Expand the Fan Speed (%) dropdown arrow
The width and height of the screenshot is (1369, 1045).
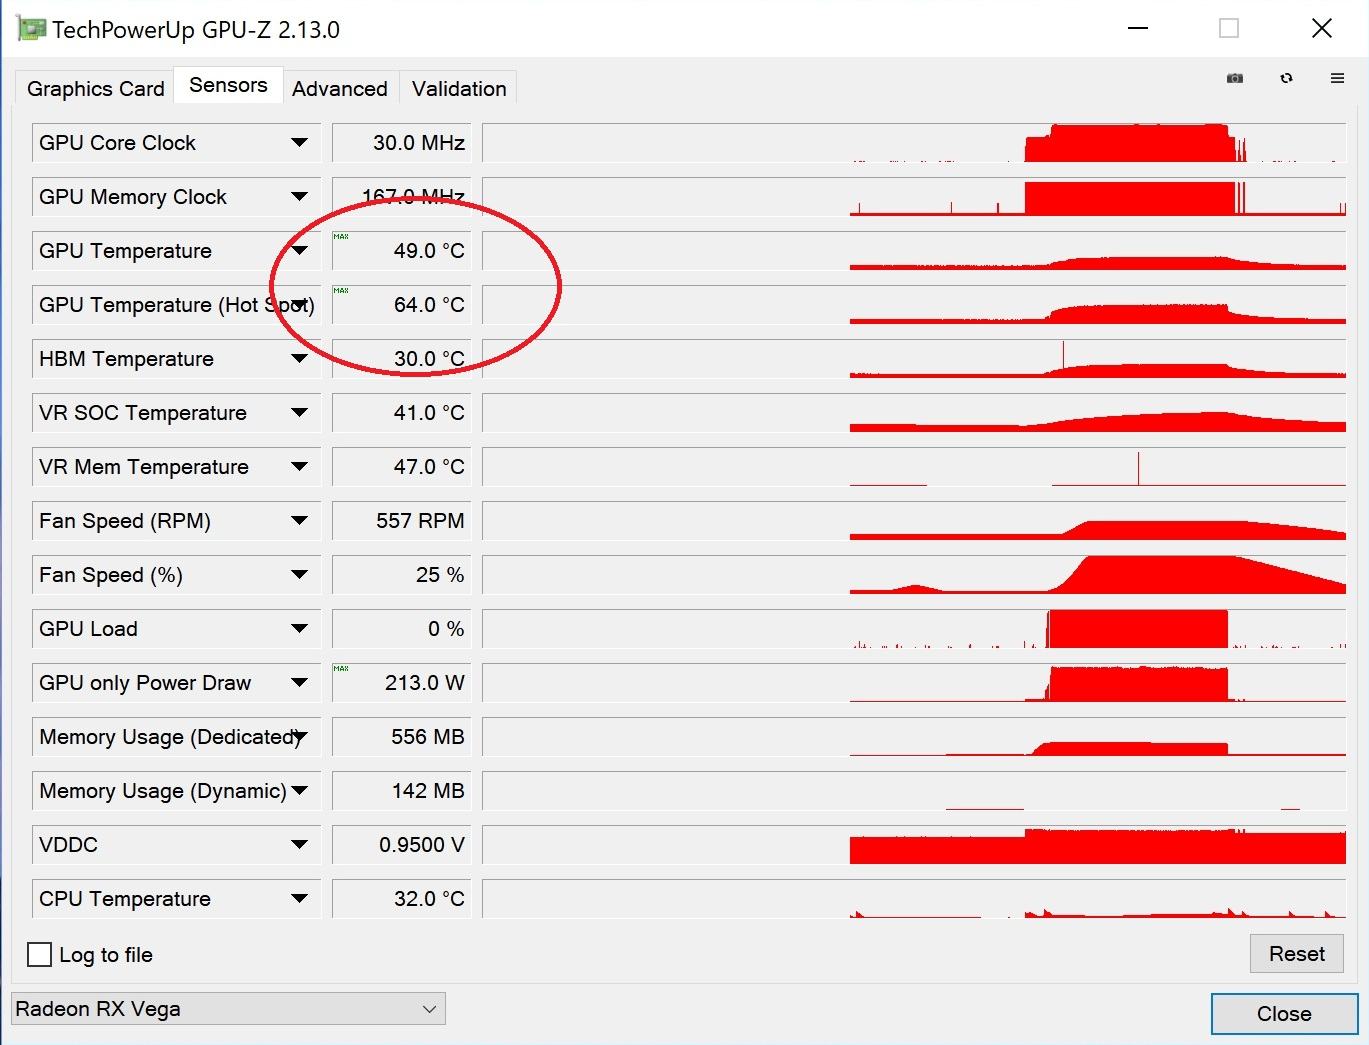click(299, 574)
